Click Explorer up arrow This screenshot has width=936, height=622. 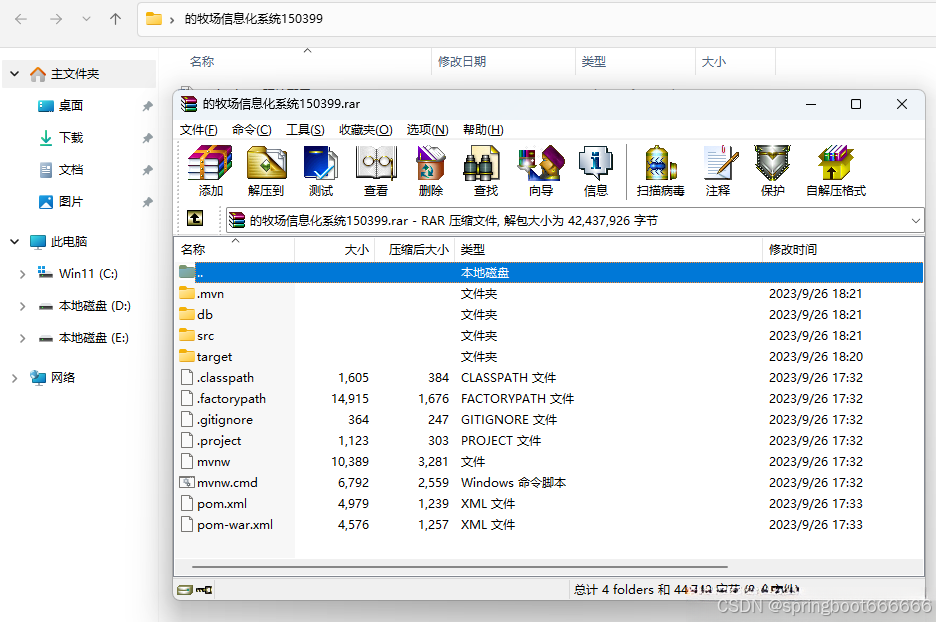[115, 19]
